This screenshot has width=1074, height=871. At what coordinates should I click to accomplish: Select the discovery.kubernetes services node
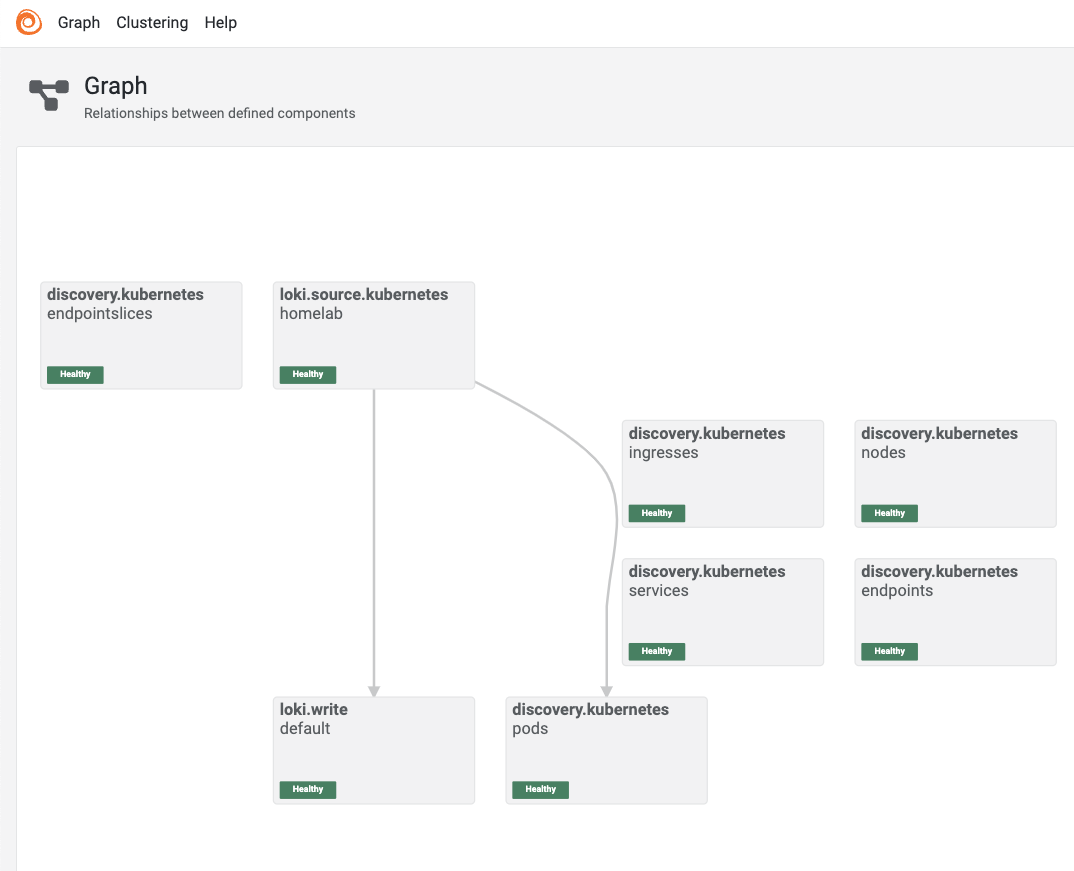722,611
